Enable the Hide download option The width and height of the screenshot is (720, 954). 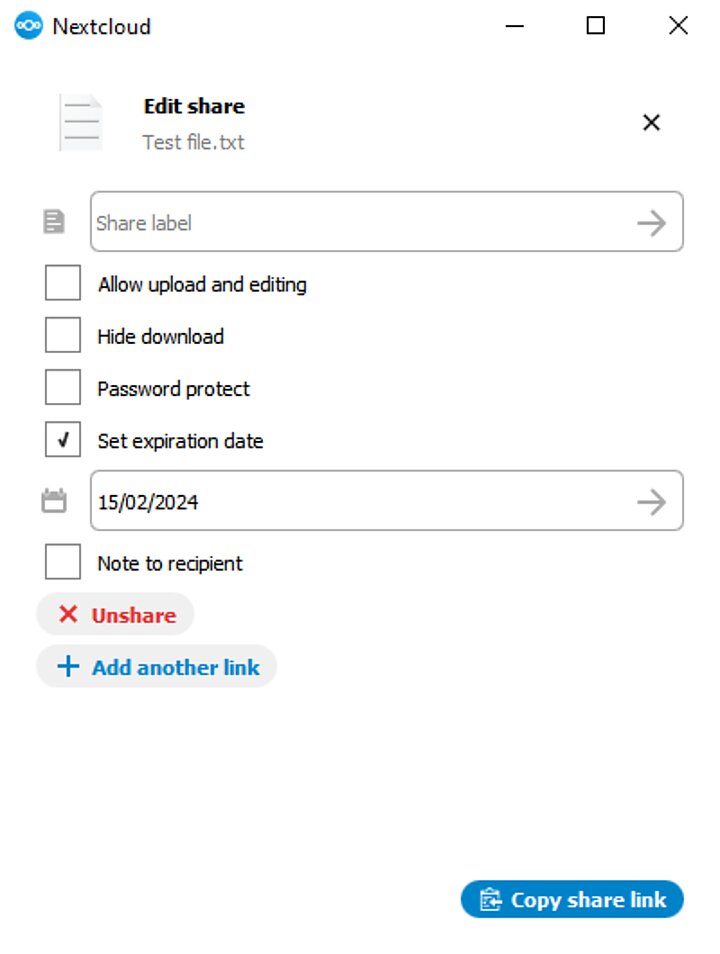pyautogui.click(x=63, y=335)
